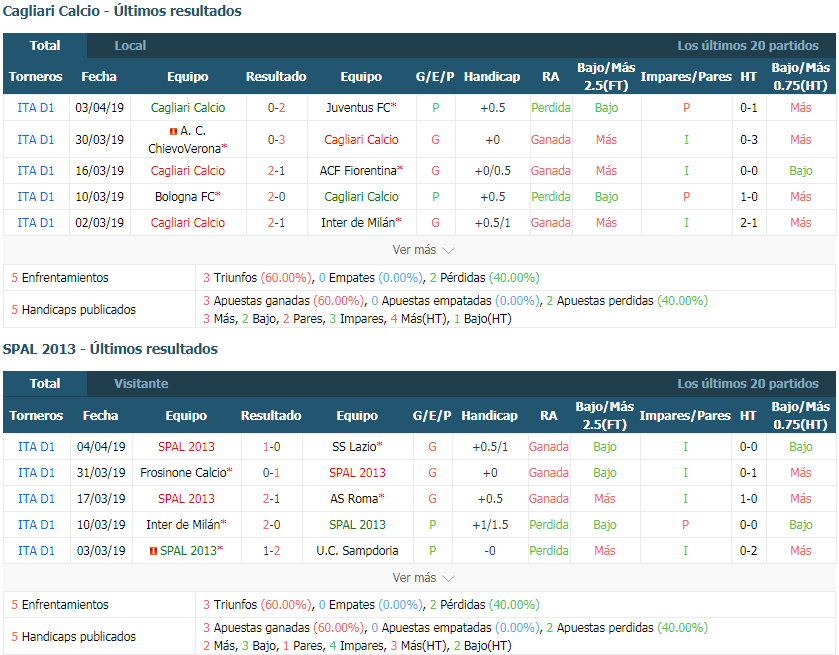839x655 pixels.
Task: Open ITA D1 link in the SS Lazio row
Action: 36,446
